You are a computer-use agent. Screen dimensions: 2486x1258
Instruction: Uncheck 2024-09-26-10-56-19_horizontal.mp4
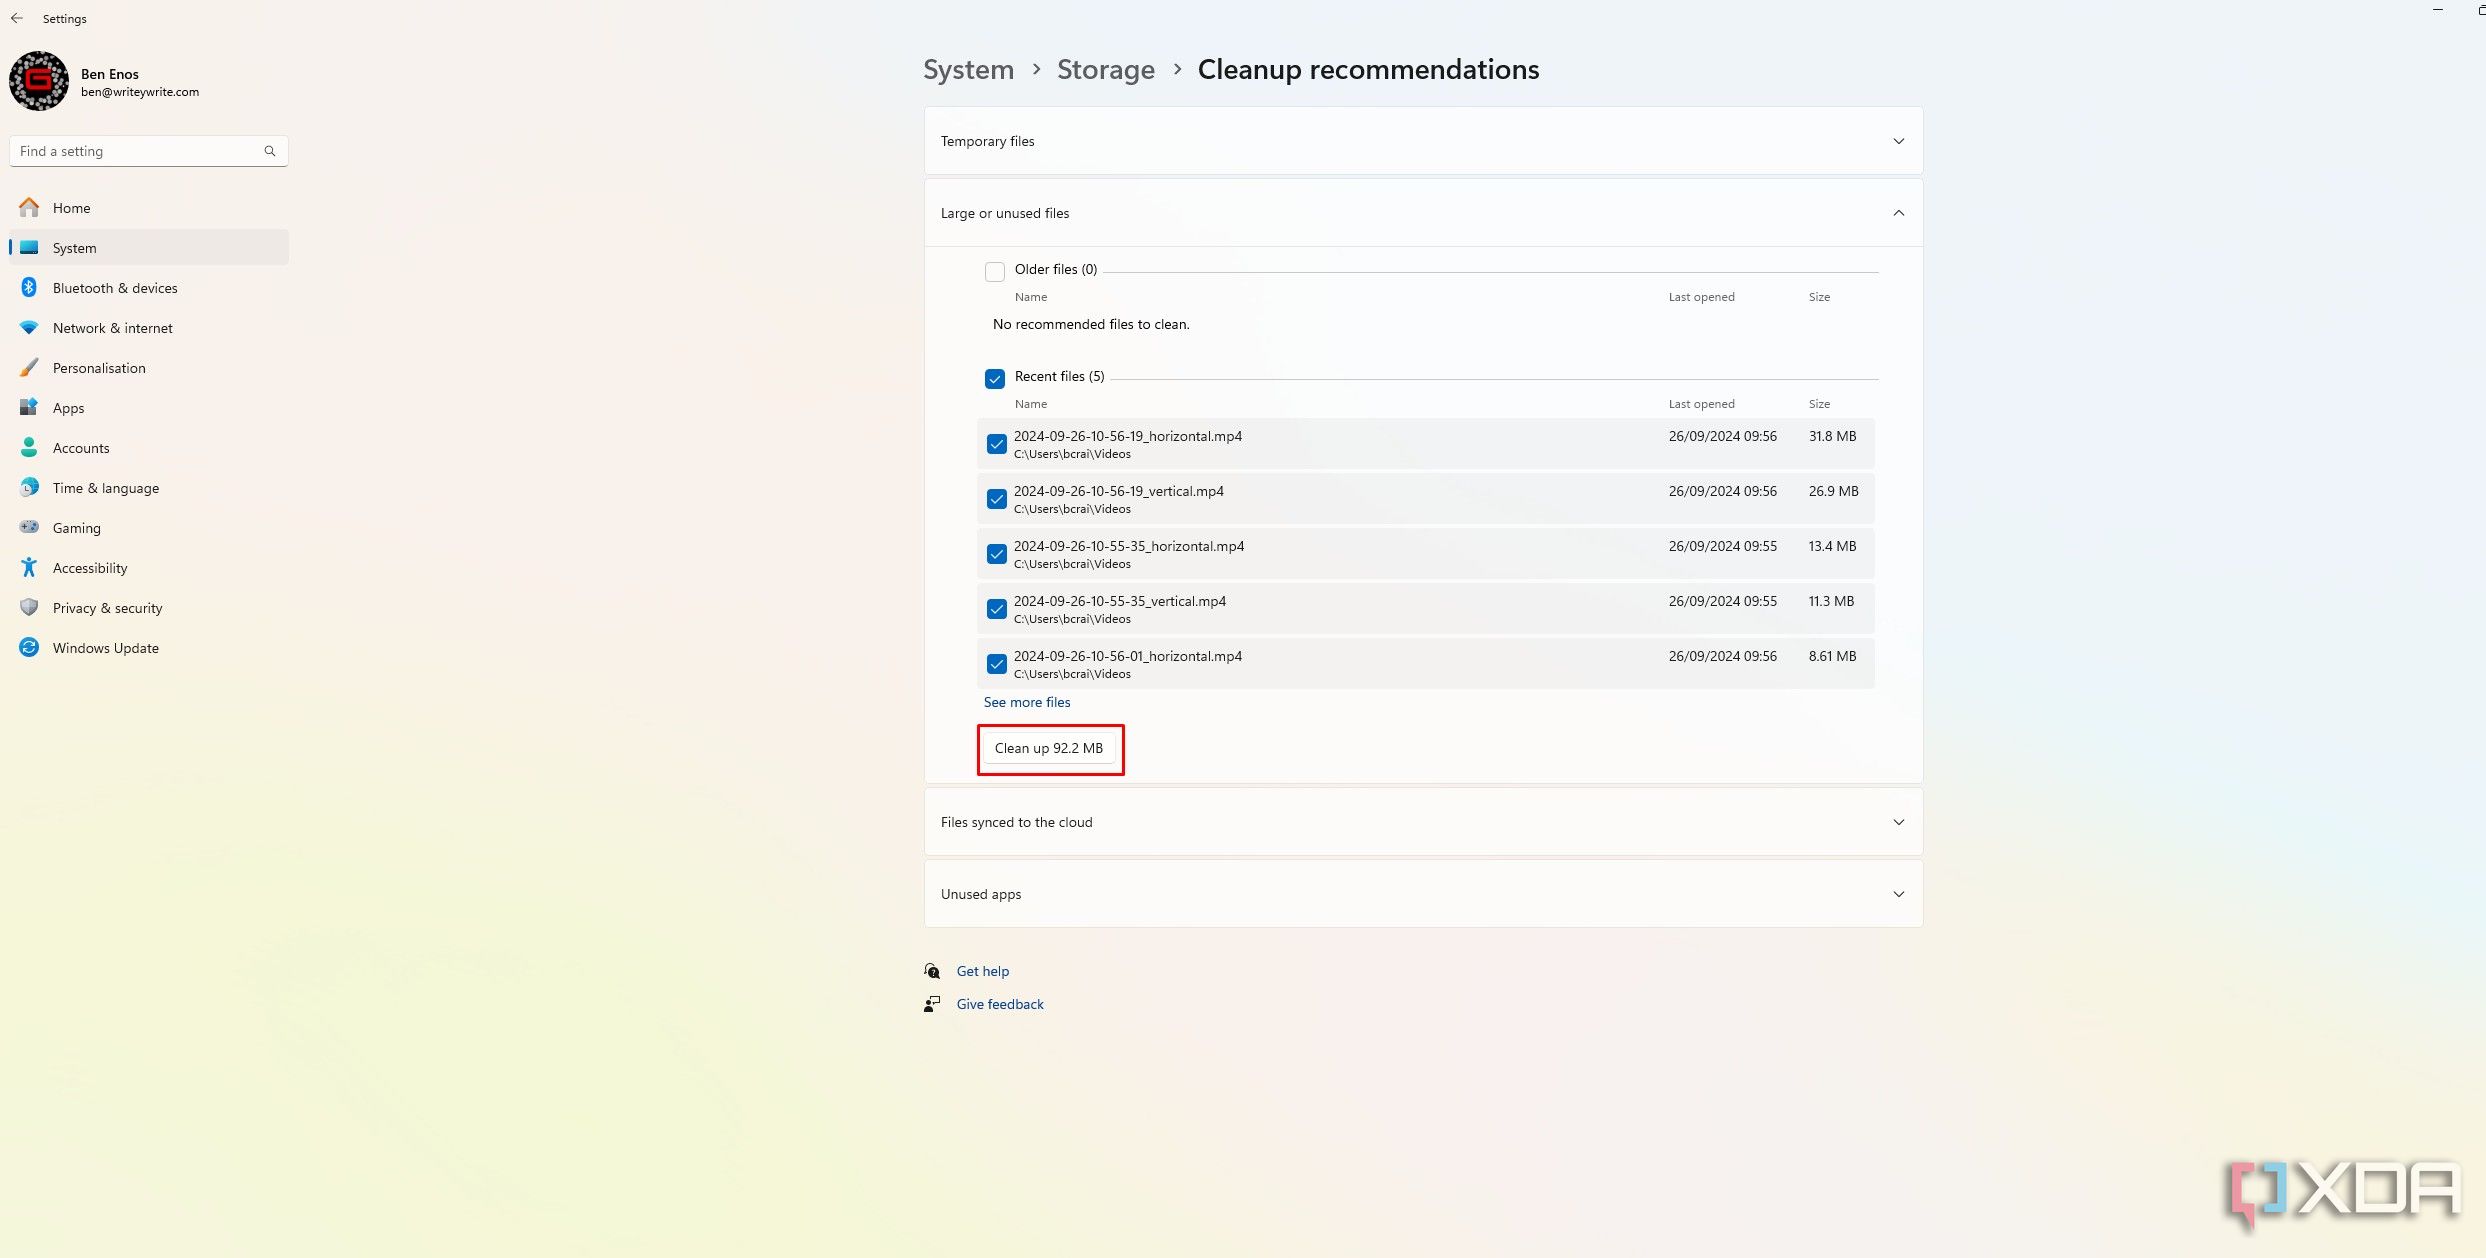(997, 444)
